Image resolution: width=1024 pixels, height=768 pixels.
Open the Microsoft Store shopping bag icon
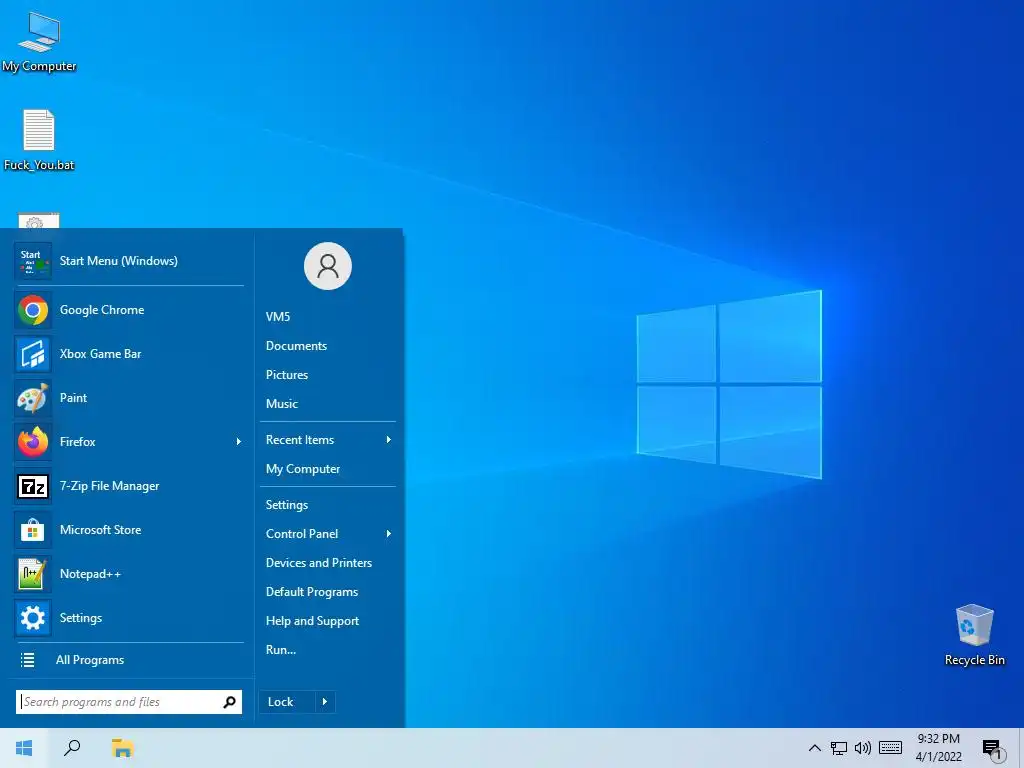33,530
